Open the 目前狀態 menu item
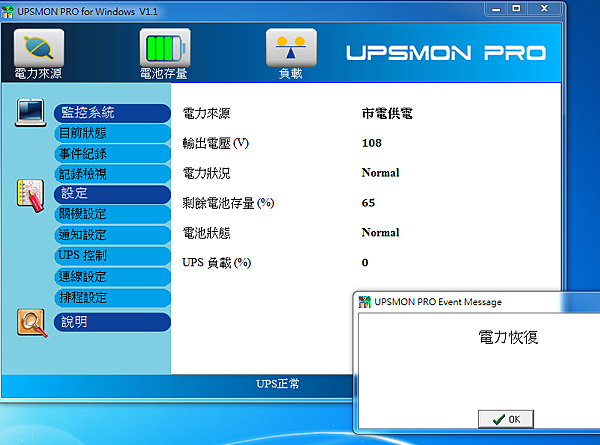 pos(112,134)
